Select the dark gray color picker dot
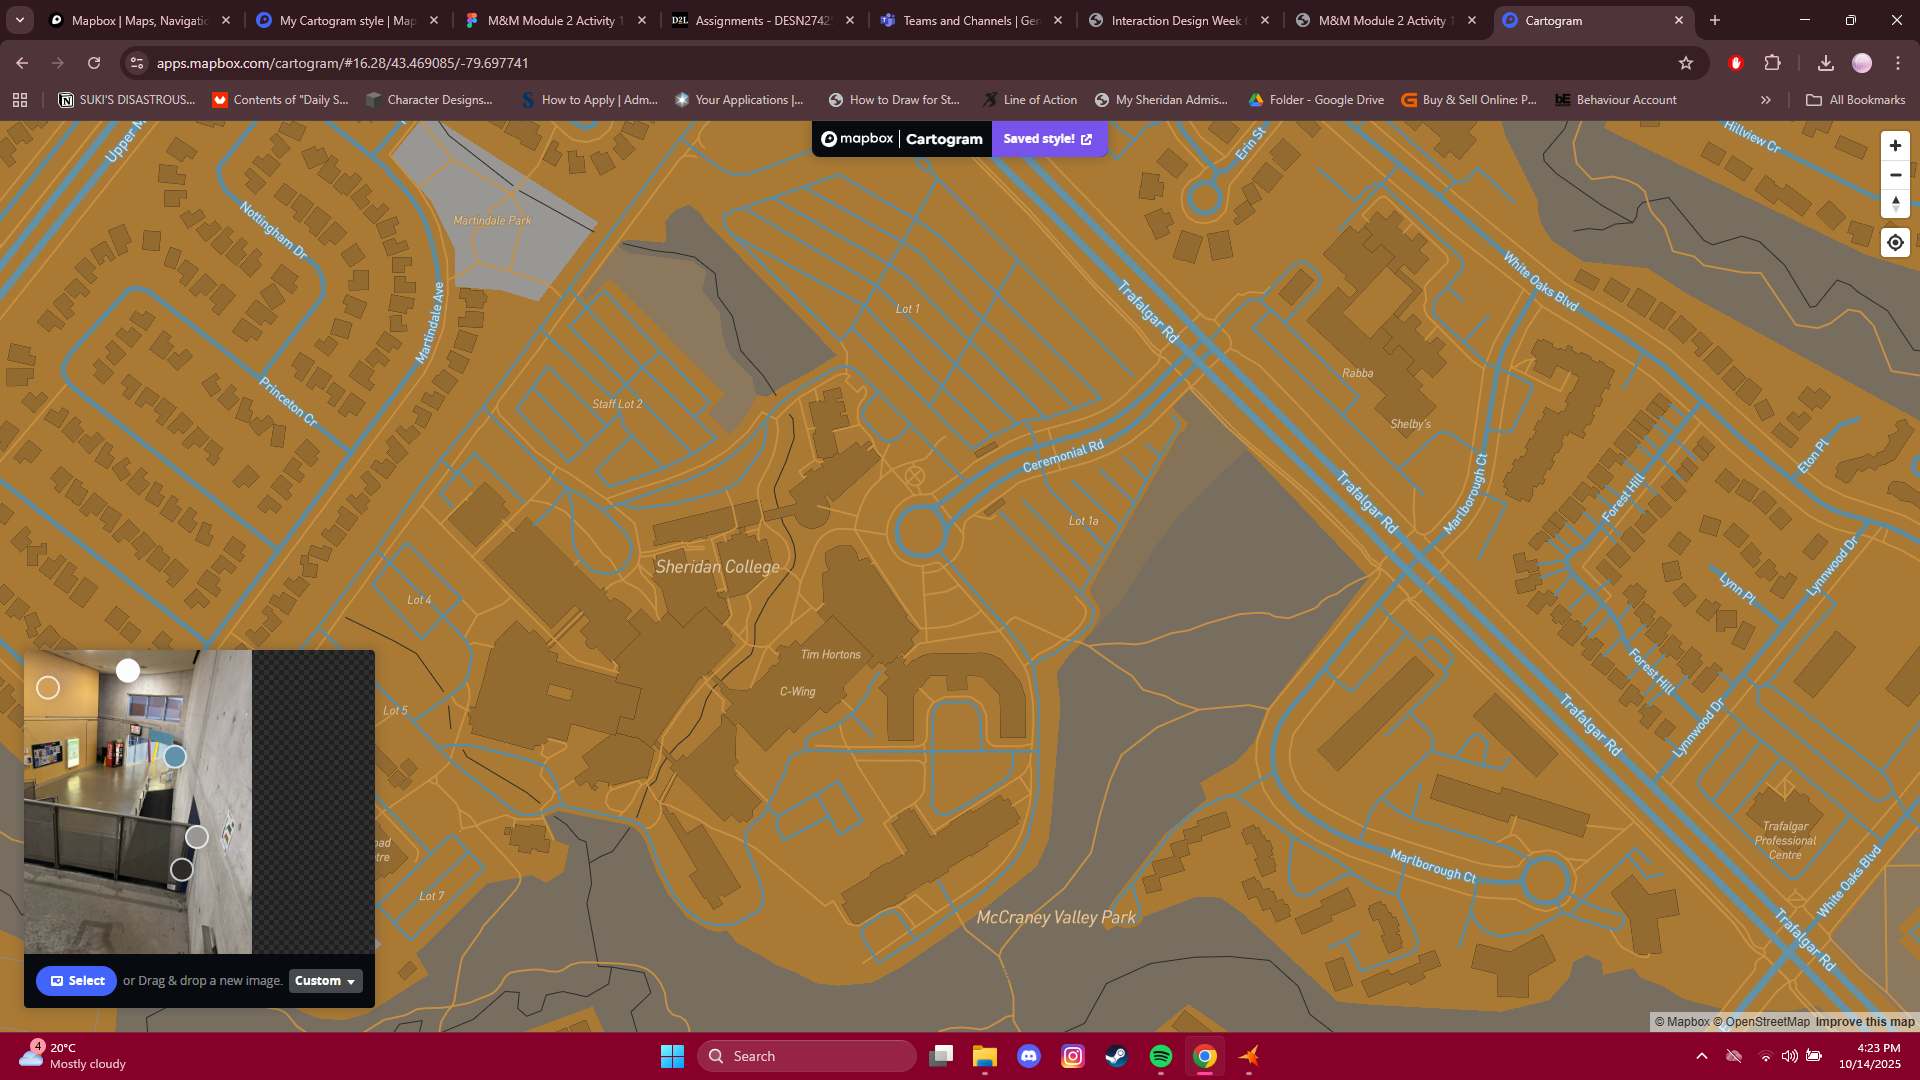 (181, 870)
